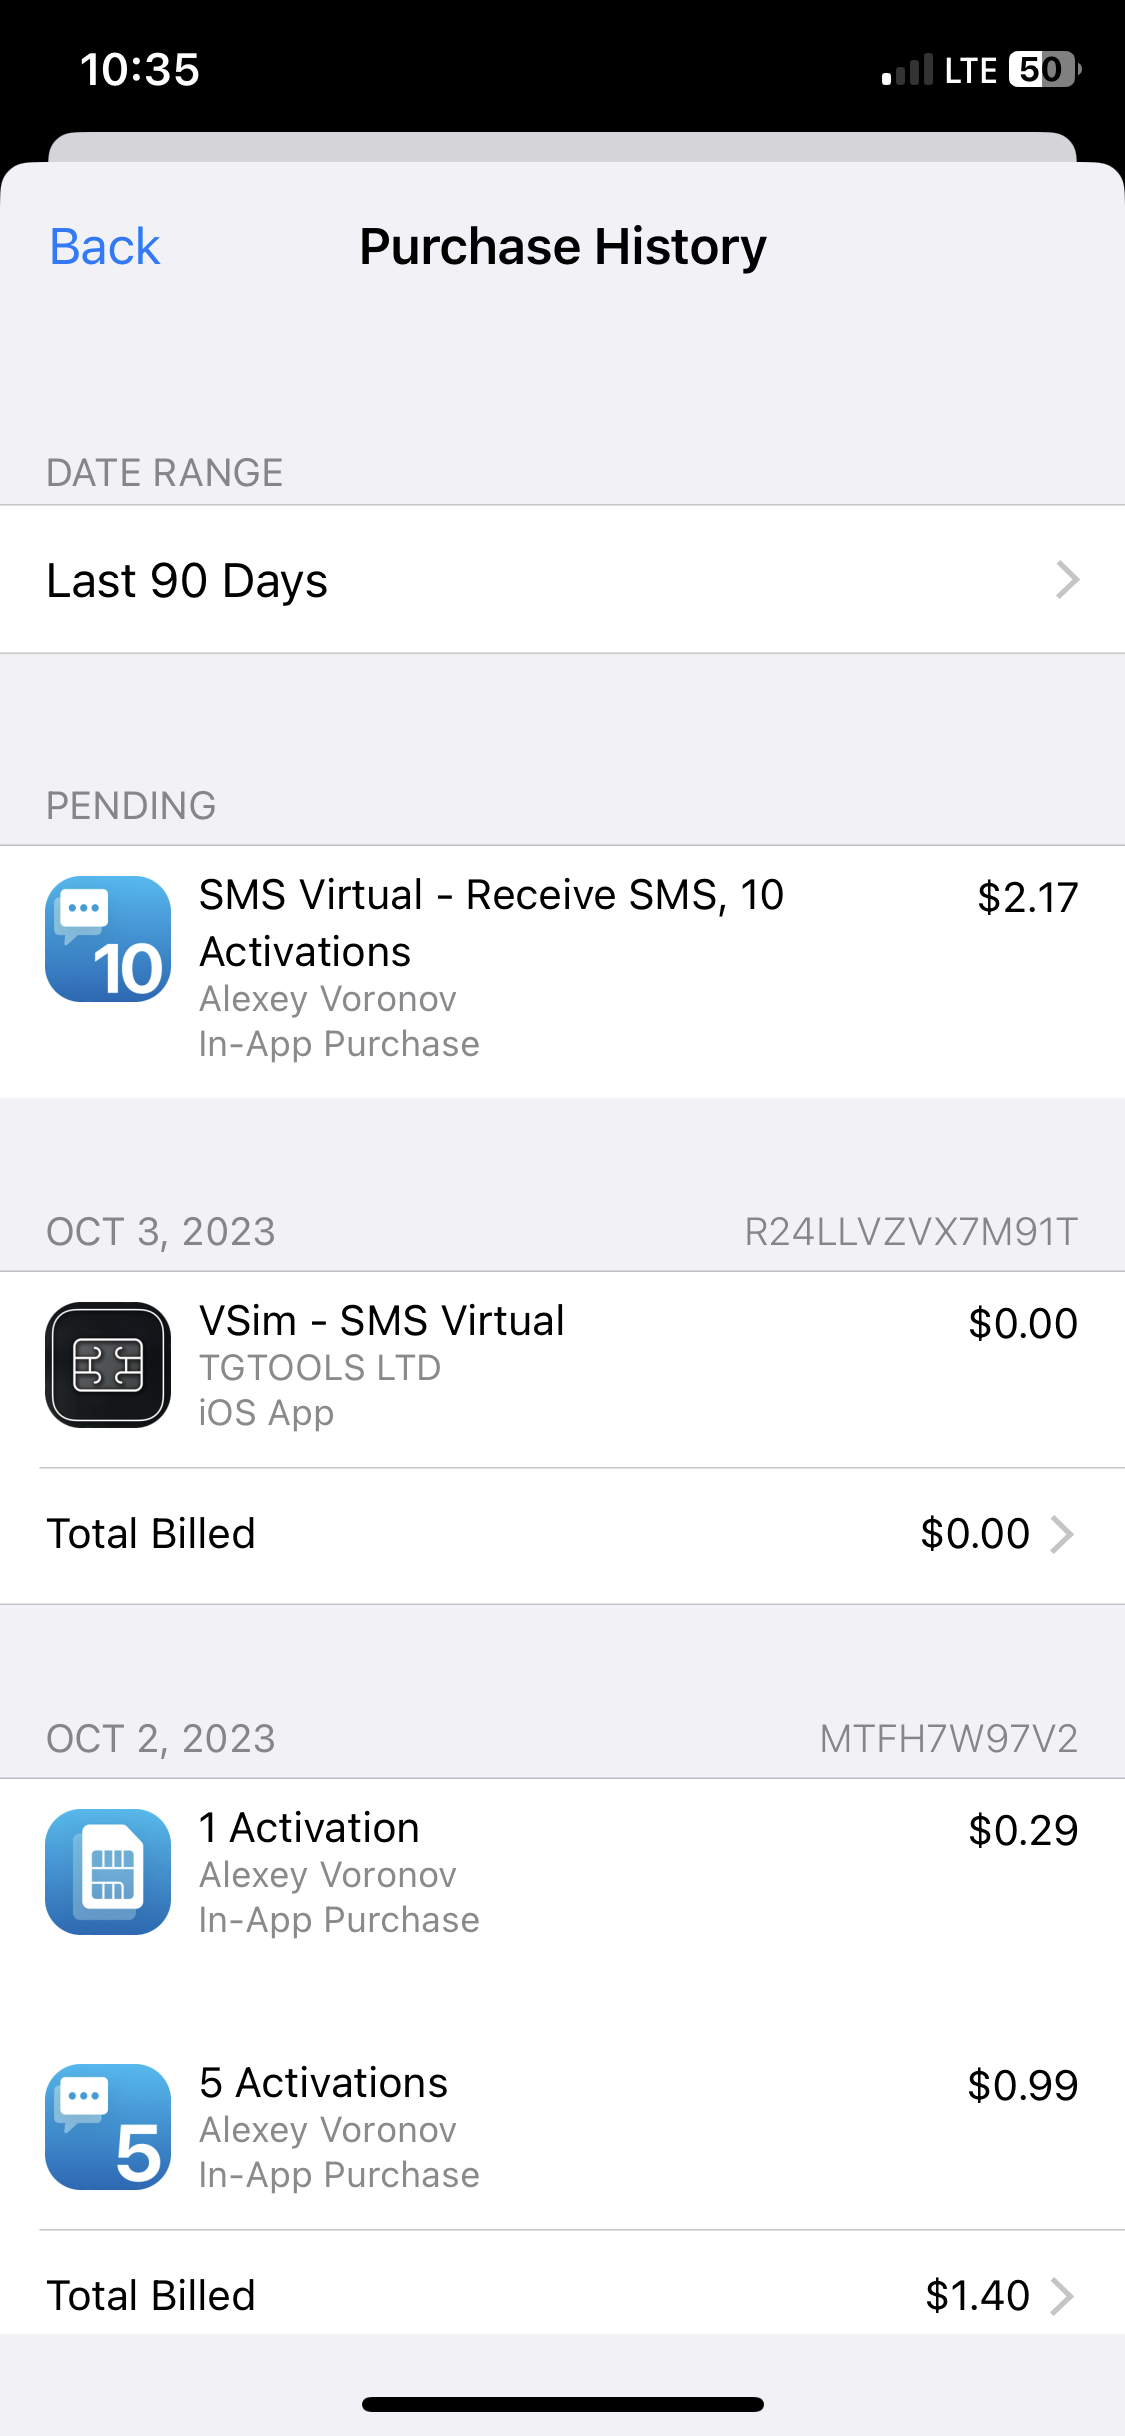Tap the home indicator bar
This screenshot has width=1125, height=2436.
[x=563, y=2404]
